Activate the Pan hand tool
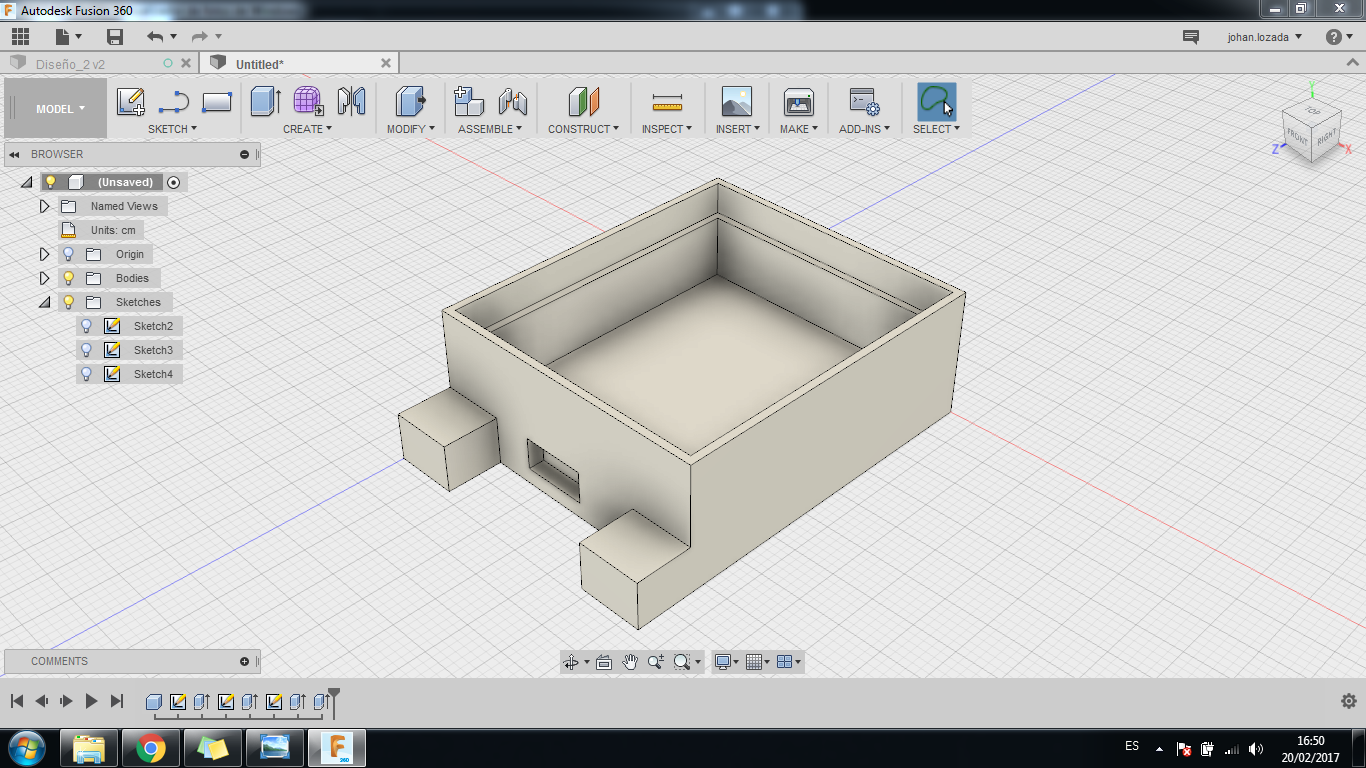This screenshot has height=768, width=1366. pyautogui.click(x=630, y=661)
